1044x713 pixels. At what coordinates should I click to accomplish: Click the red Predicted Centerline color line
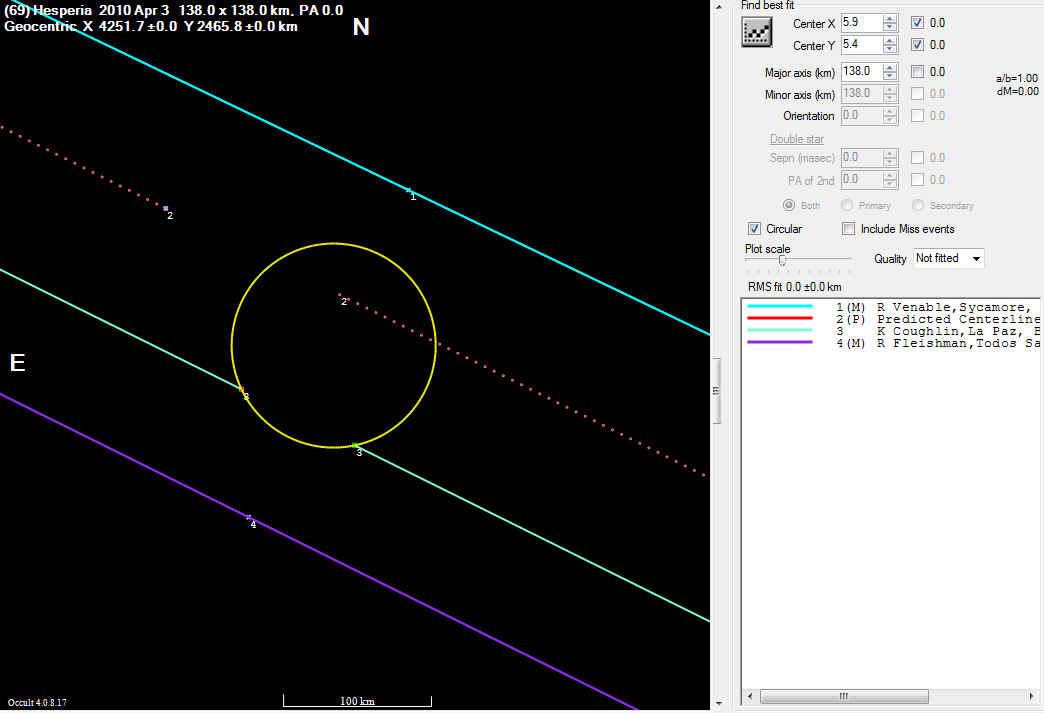[780, 318]
